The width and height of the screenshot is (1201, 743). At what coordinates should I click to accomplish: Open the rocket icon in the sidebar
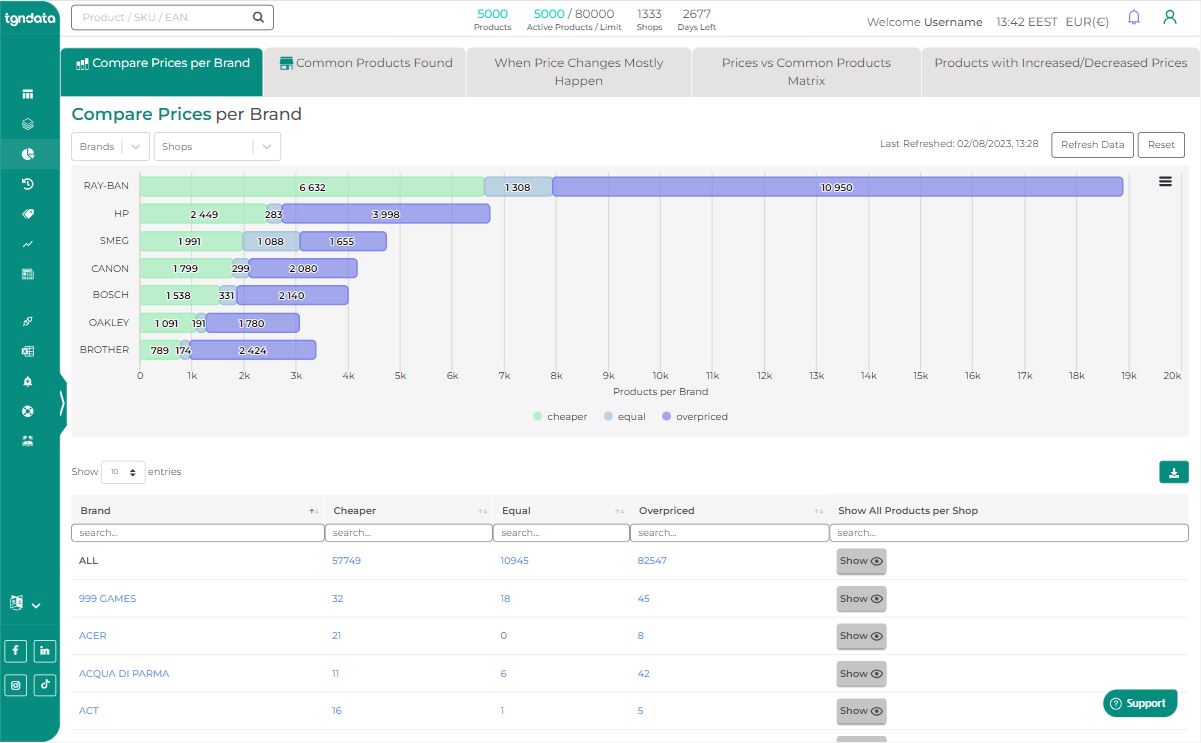coord(28,321)
